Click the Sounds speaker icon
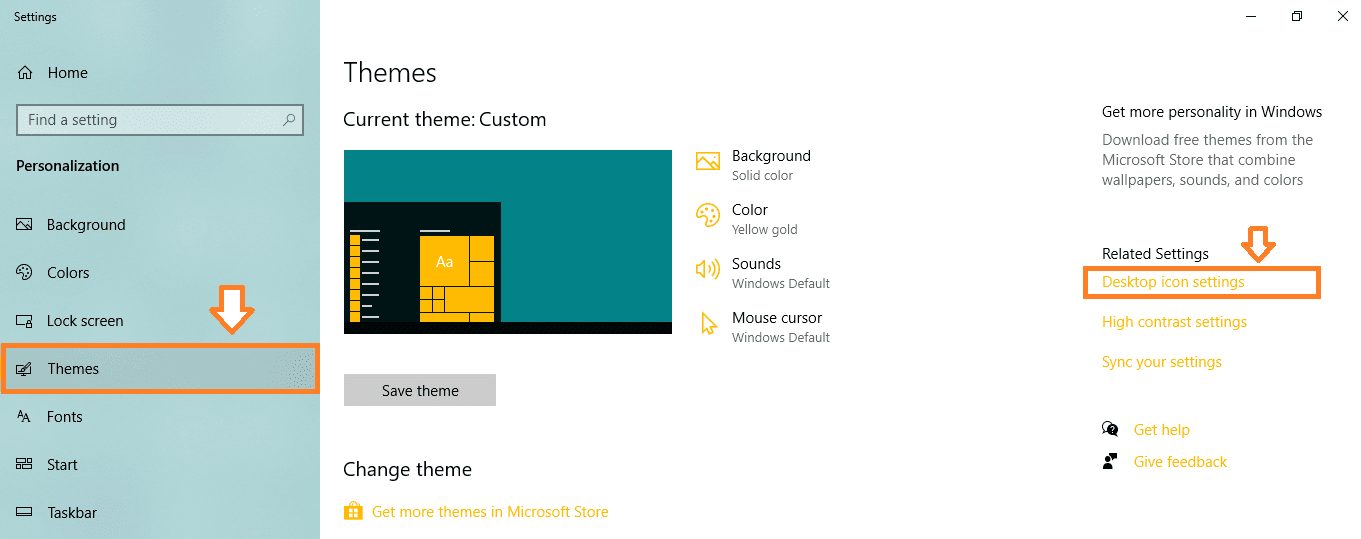 708,269
